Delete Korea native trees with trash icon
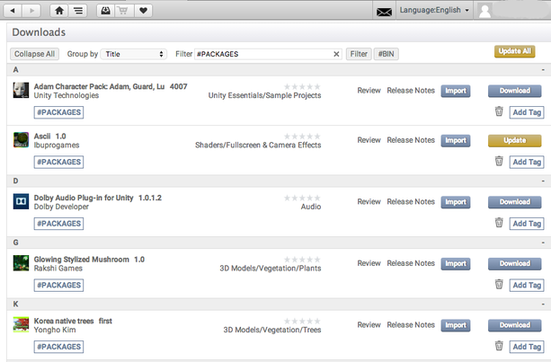The height and width of the screenshot is (362, 551). coord(499,345)
